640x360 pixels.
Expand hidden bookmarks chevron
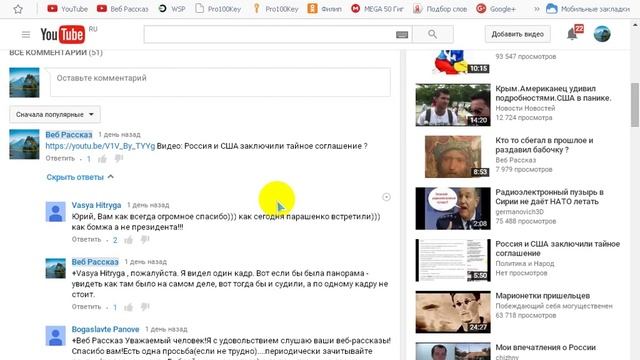(x=537, y=9)
